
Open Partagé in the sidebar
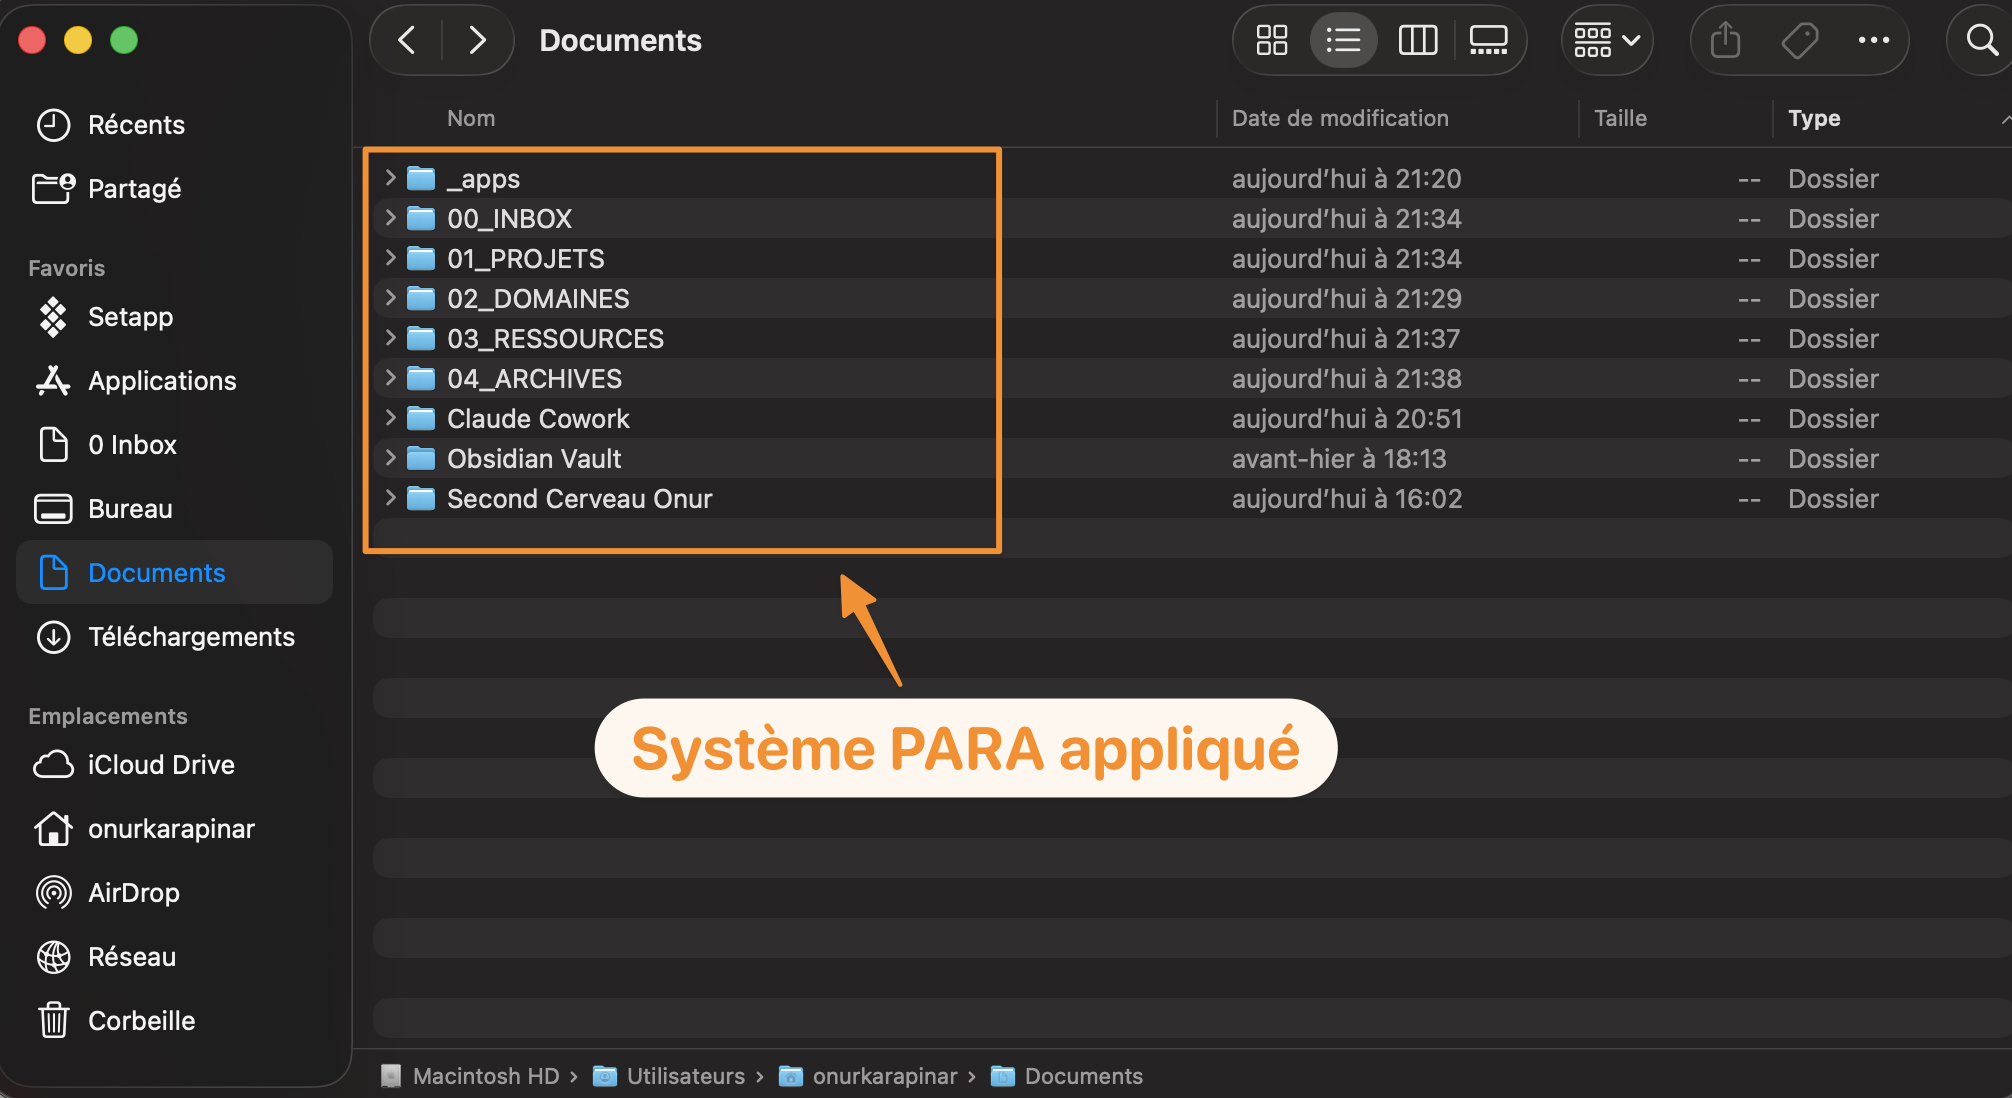174,189
